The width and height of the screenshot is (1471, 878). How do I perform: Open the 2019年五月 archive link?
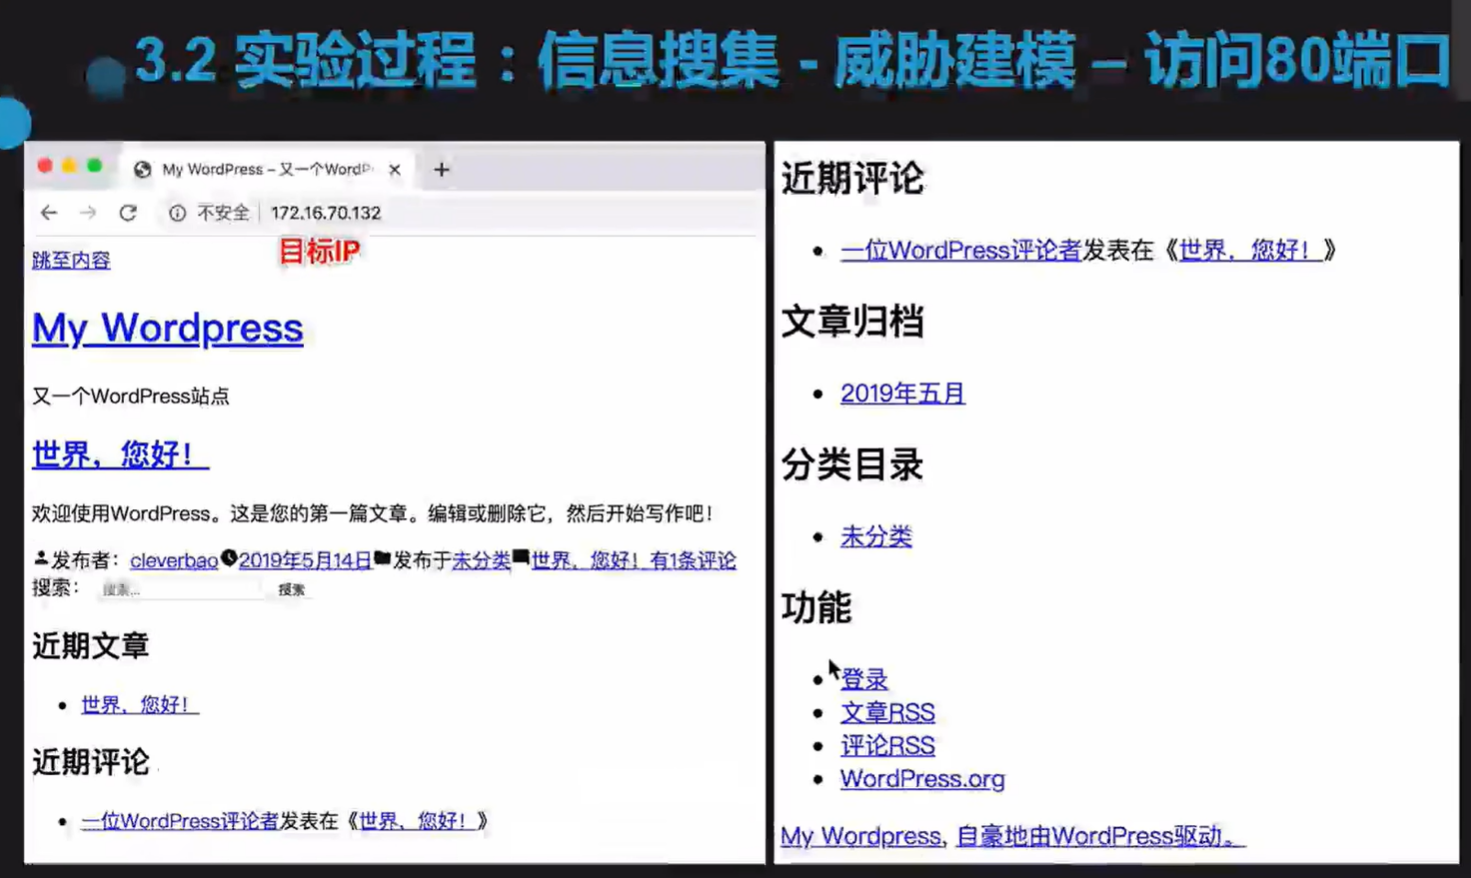902,393
